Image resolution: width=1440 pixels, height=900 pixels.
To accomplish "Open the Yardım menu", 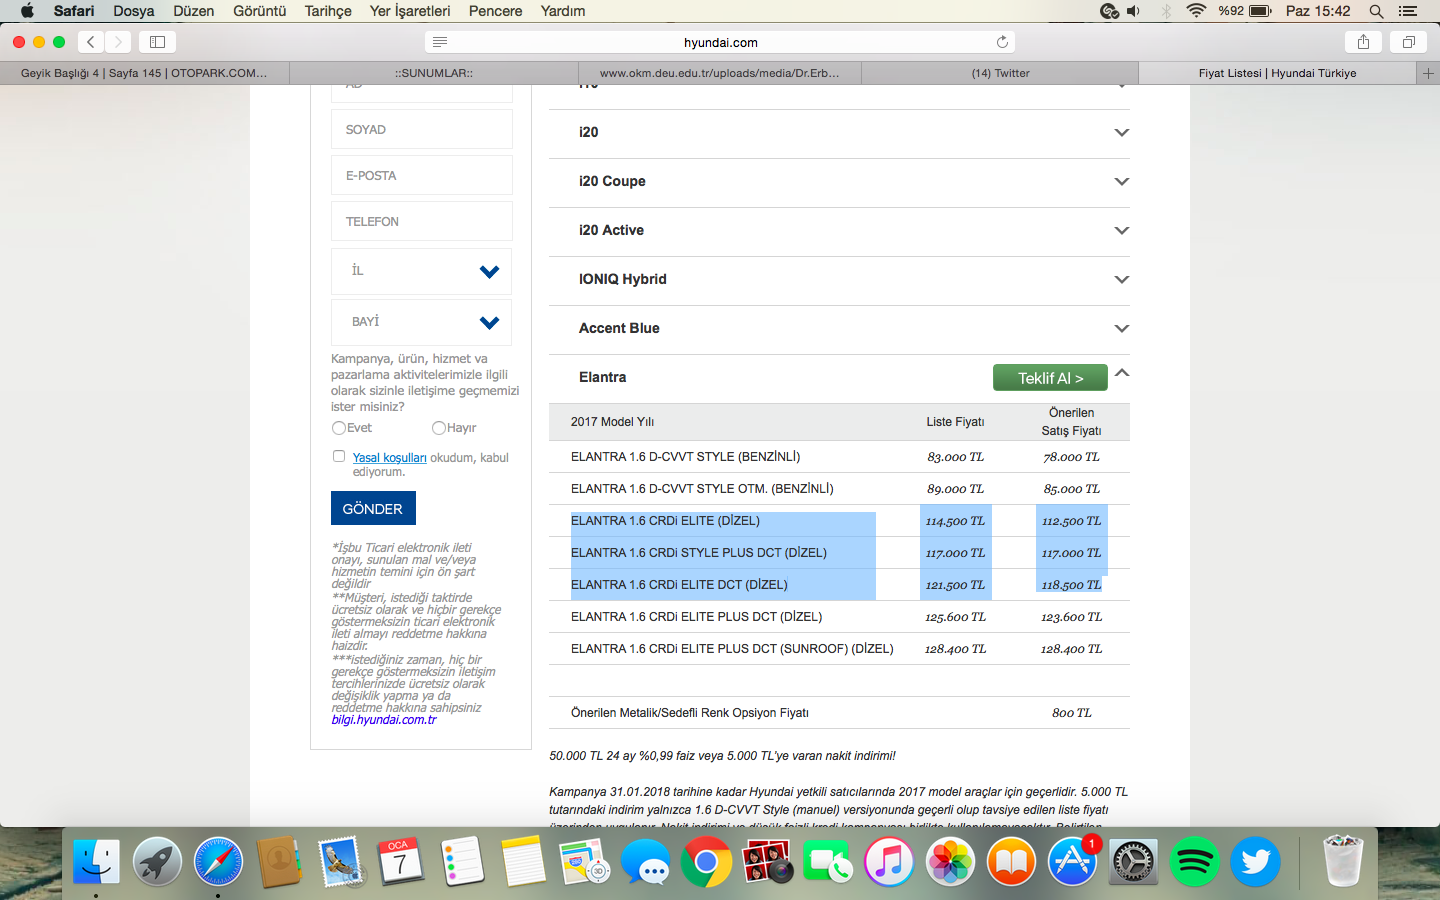I will 563,11.
